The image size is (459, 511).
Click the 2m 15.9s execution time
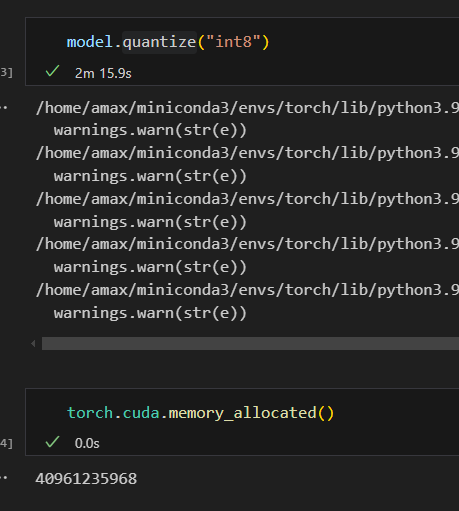(103, 73)
